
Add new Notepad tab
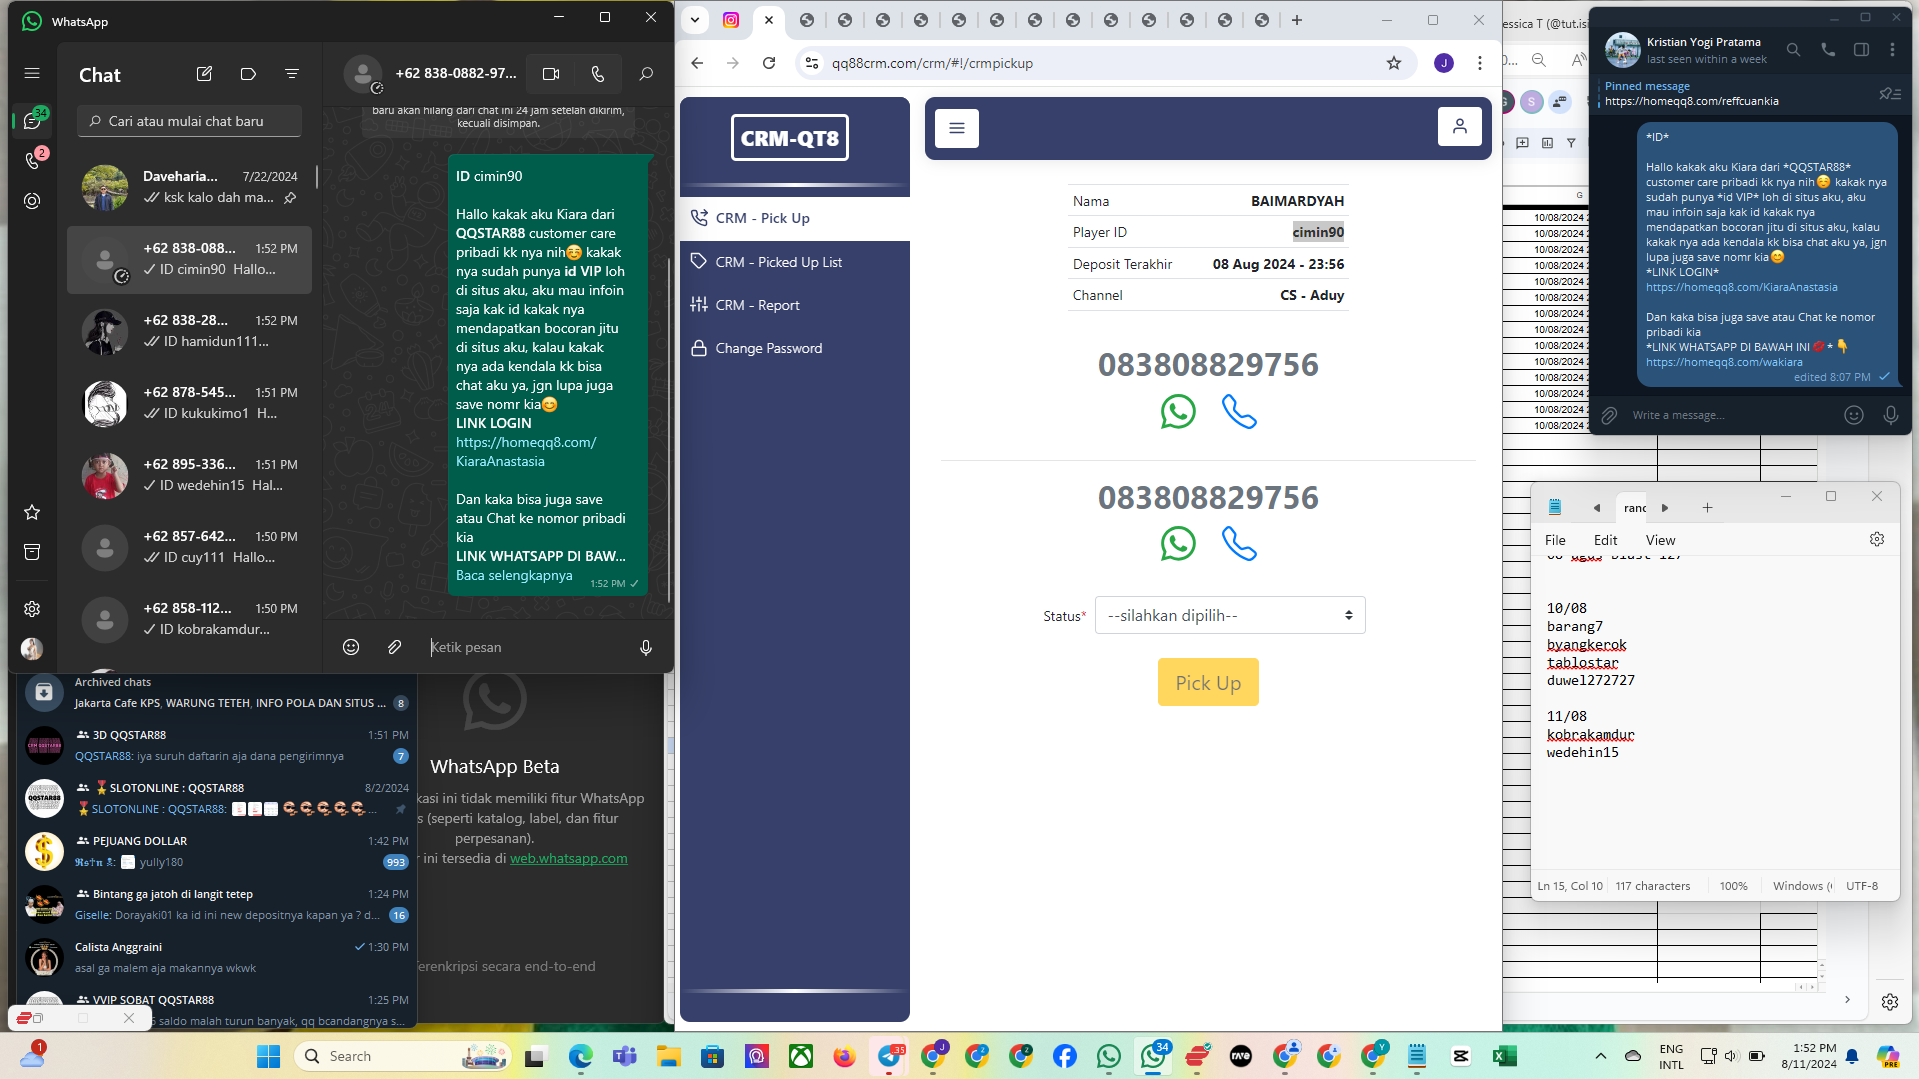tap(1707, 508)
